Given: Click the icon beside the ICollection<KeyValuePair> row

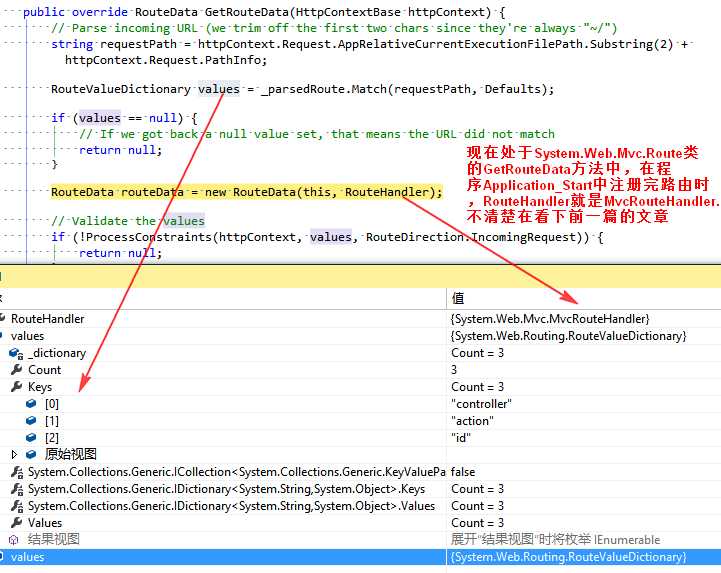Looking at the screenshot, I should pyautogui.click(x=17, y=472).
